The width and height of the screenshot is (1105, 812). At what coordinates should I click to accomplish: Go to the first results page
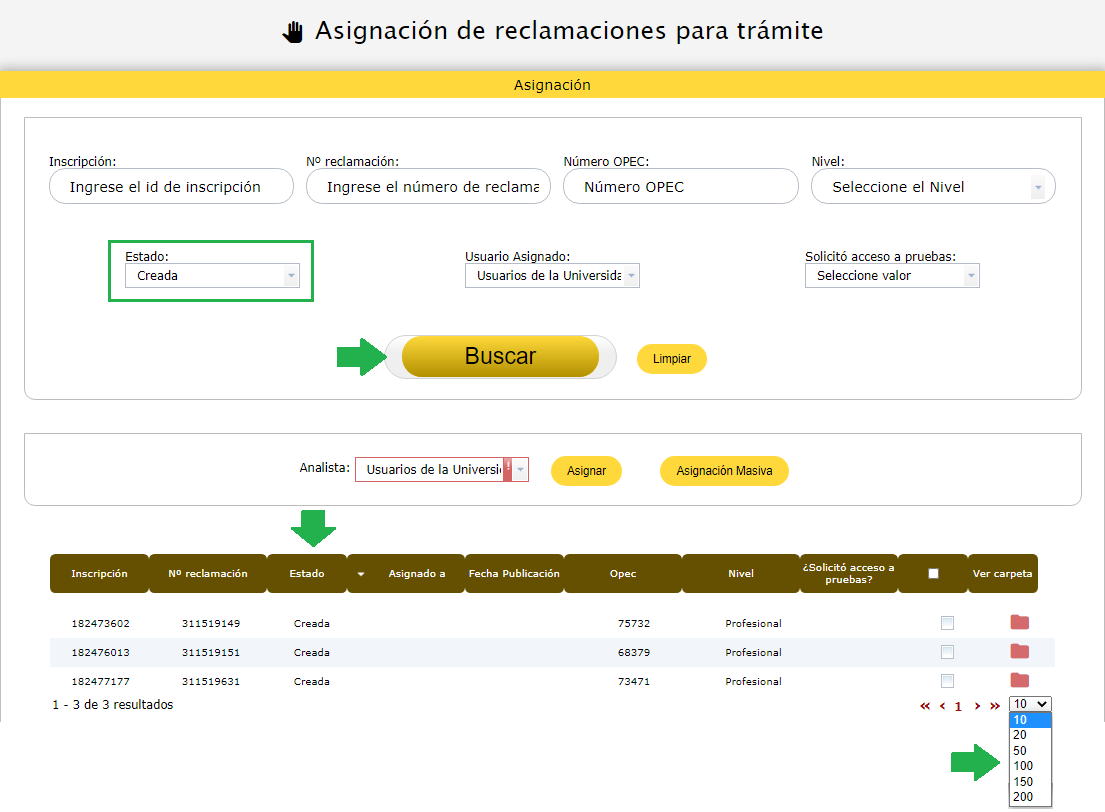(x=925, y=706)
